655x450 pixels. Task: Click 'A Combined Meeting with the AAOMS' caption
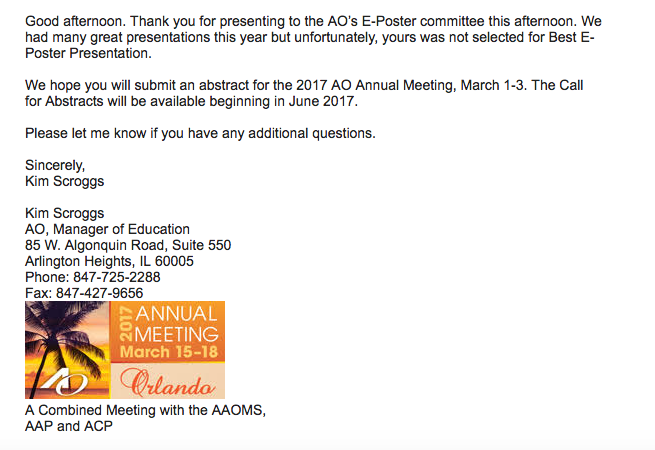146,410
